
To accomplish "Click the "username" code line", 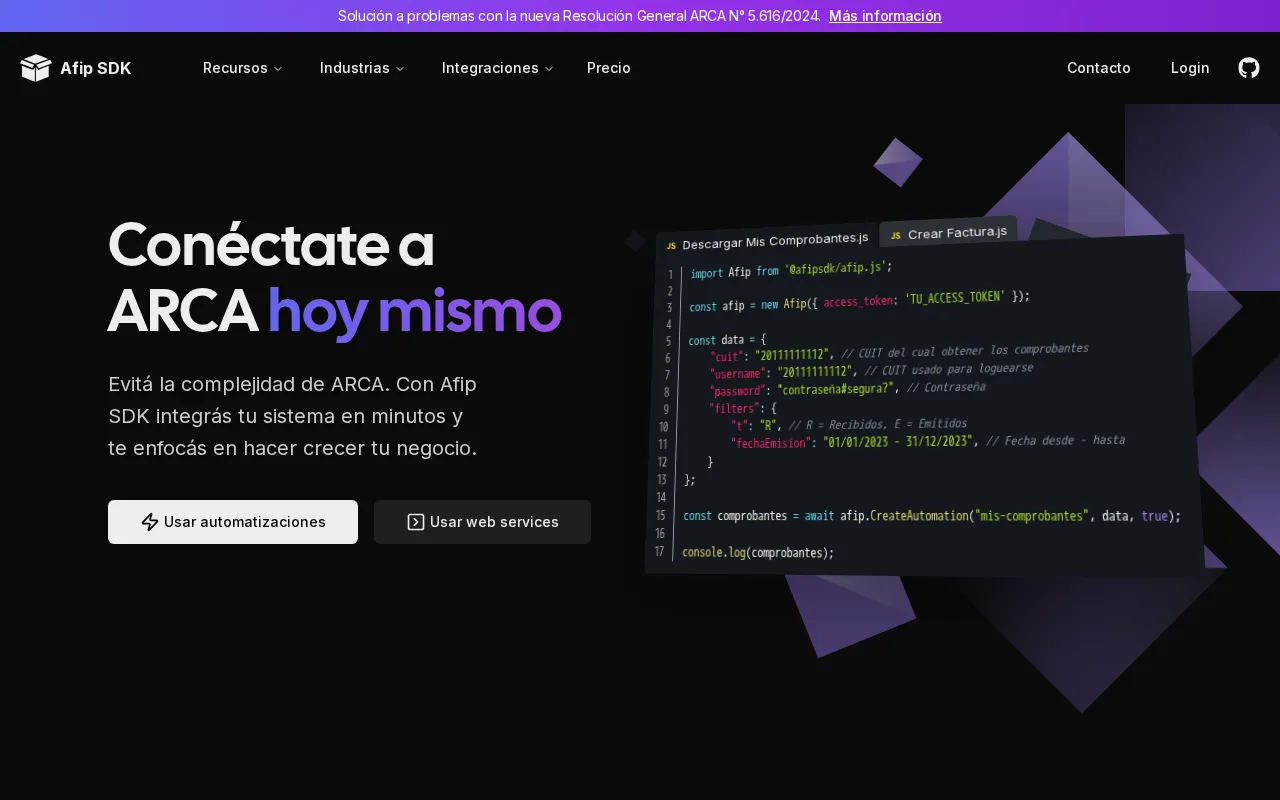I will 871,370.
